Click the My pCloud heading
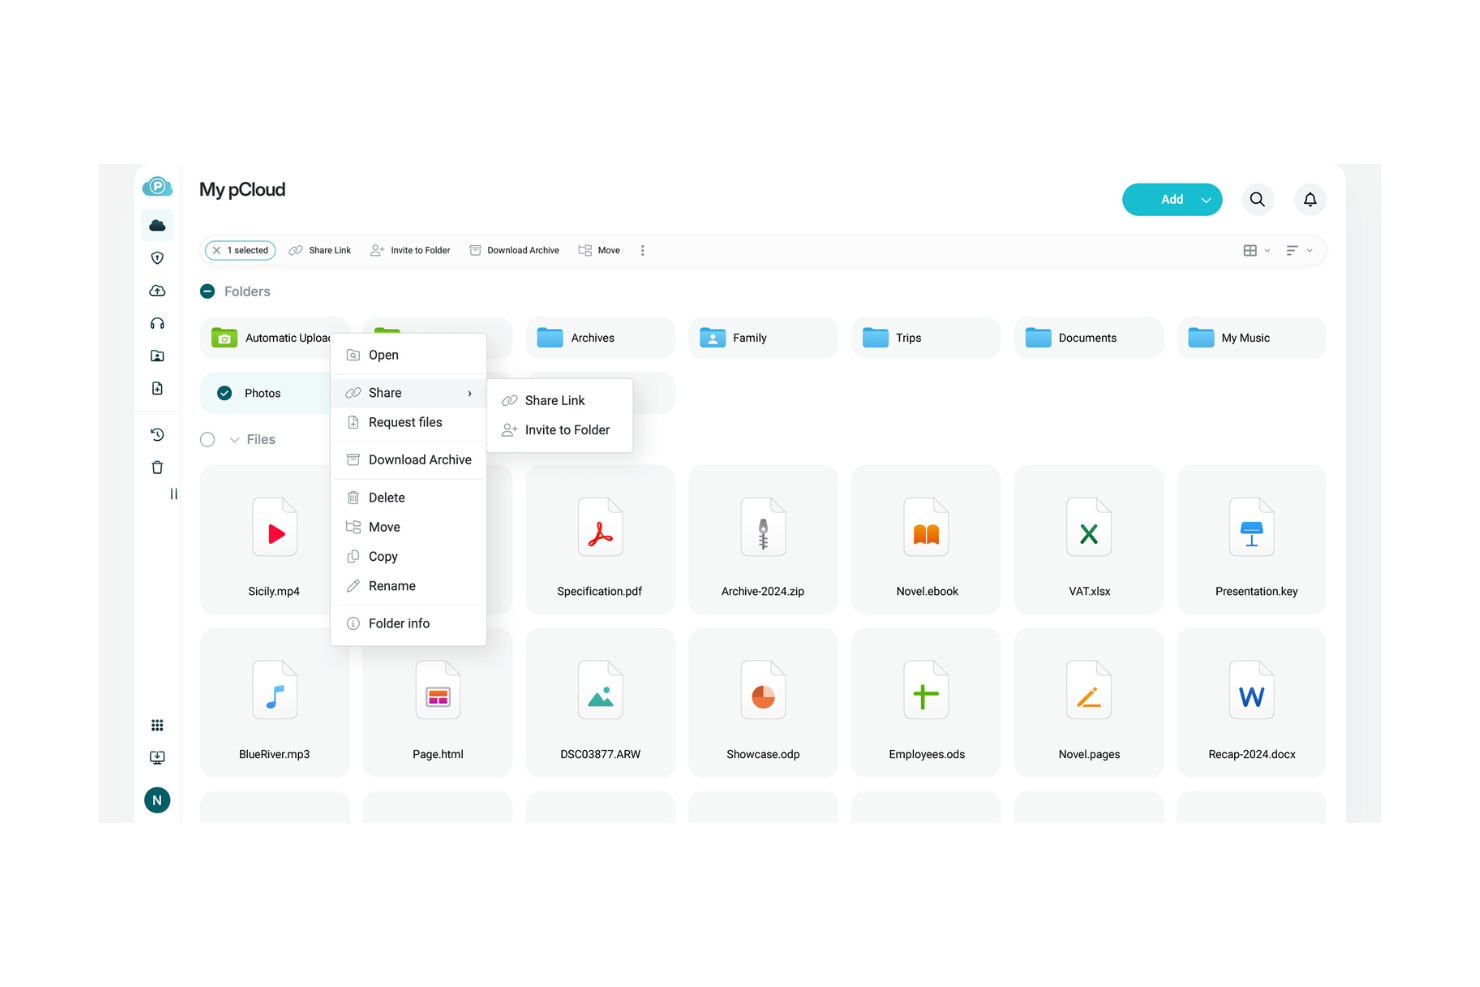Screen dimensions: 1480x987 (x=242, y=190)
